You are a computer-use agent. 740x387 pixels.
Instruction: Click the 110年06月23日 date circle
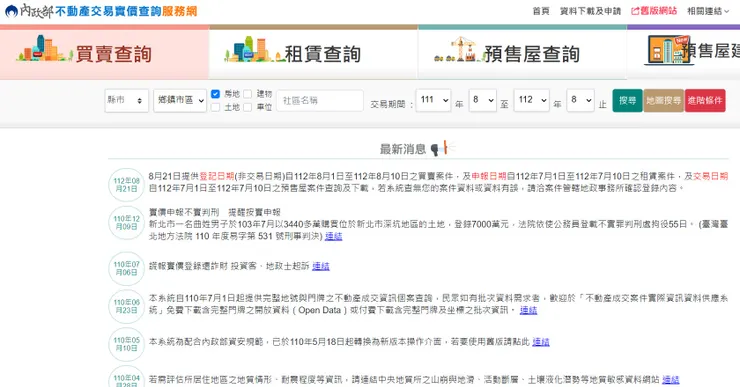(x=126, y=306)
